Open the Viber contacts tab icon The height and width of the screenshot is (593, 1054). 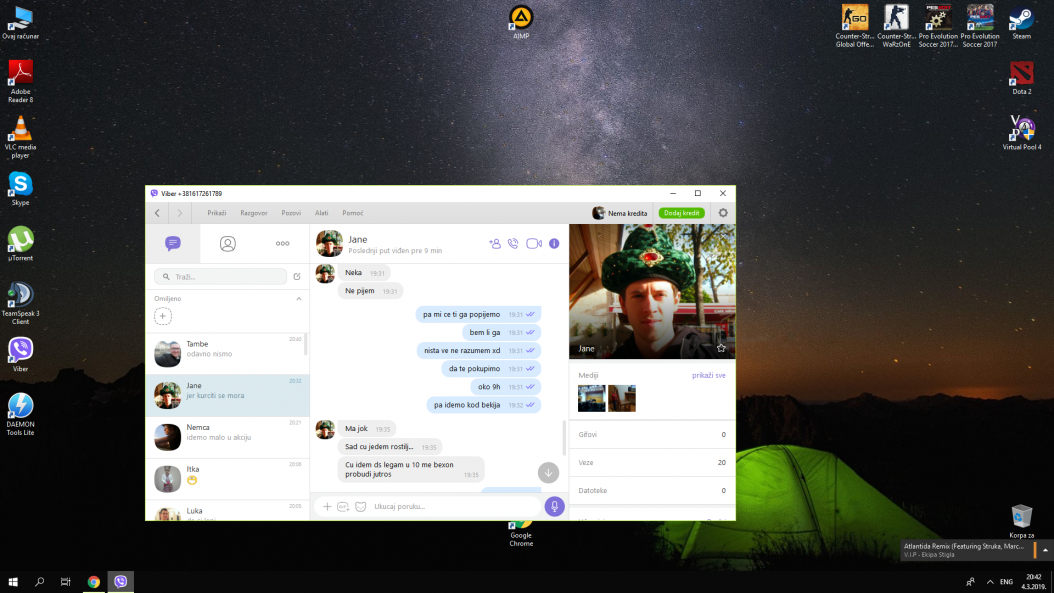click(x=228, y=243)
